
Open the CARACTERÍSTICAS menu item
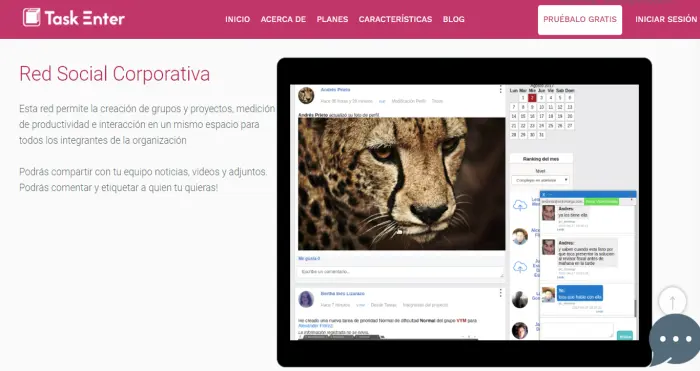point(395,19)
